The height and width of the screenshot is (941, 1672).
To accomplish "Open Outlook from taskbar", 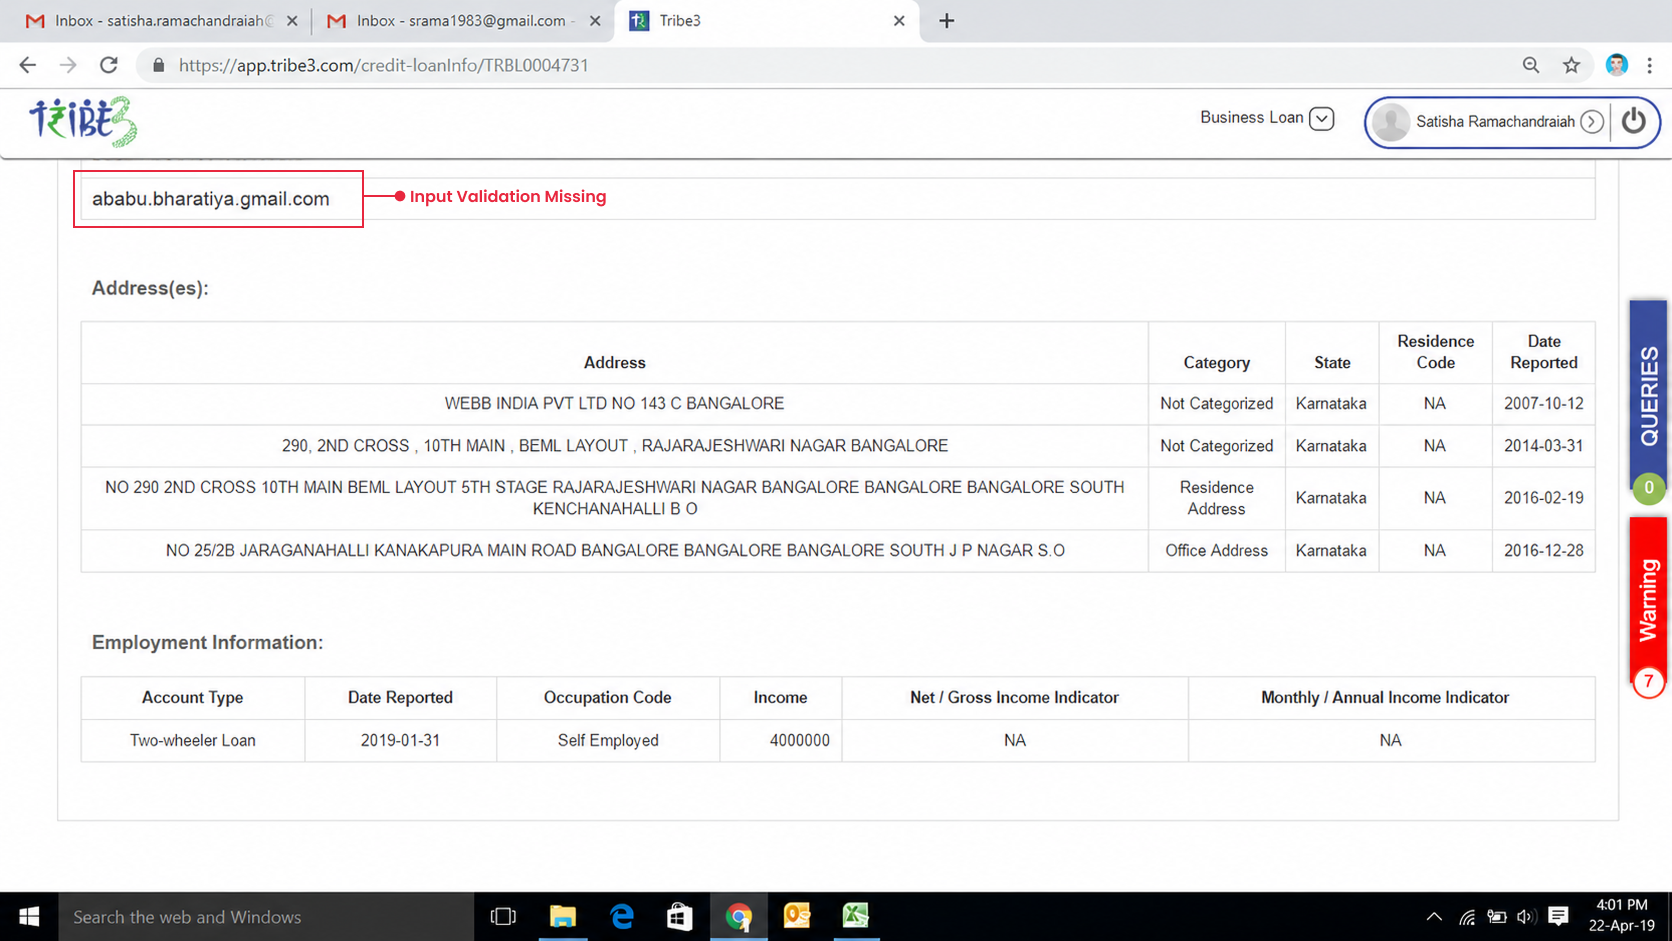I will 797,916.
